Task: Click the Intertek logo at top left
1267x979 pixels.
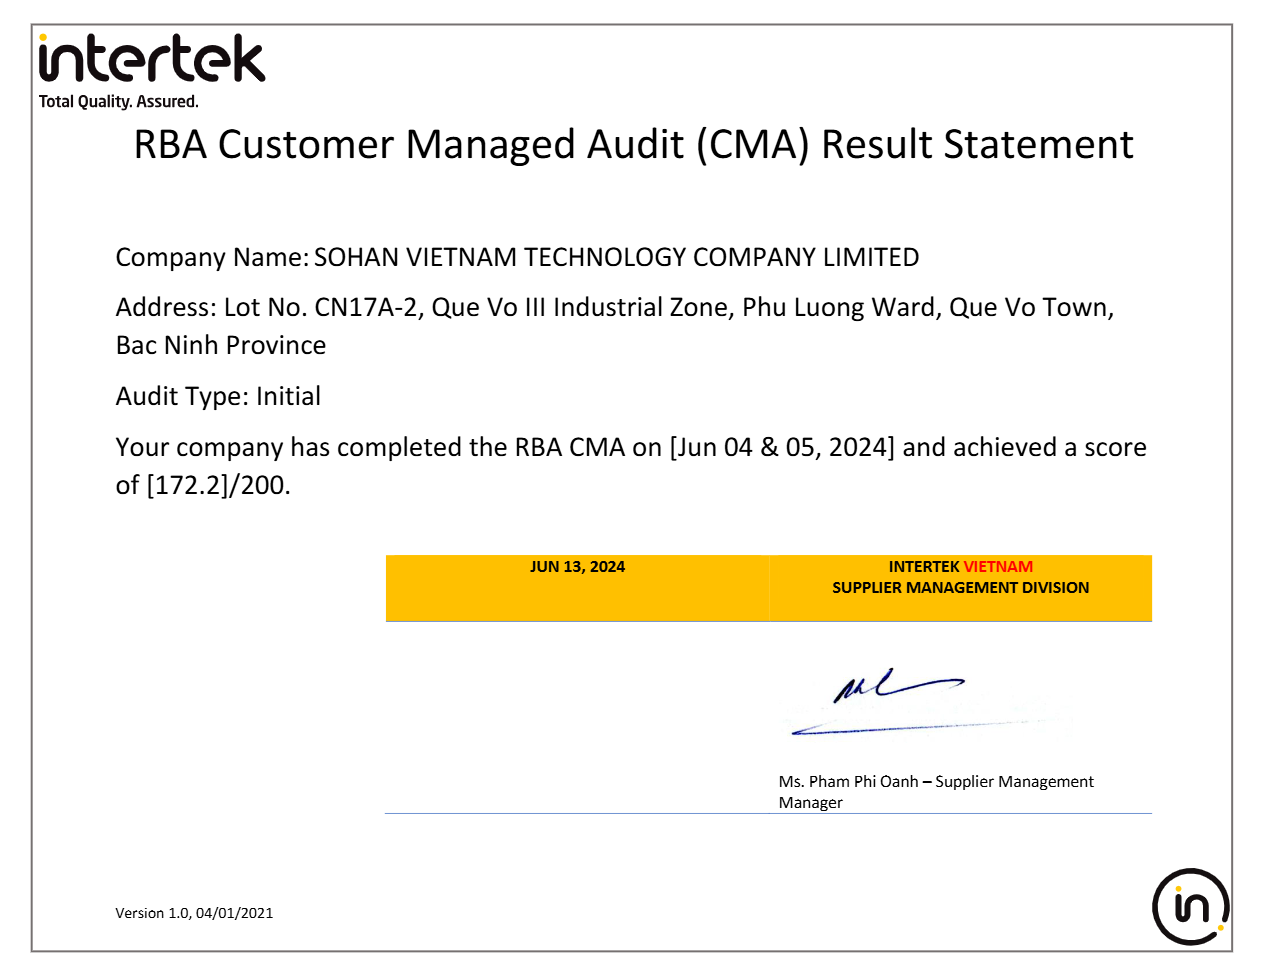Action: click(151, 60)
